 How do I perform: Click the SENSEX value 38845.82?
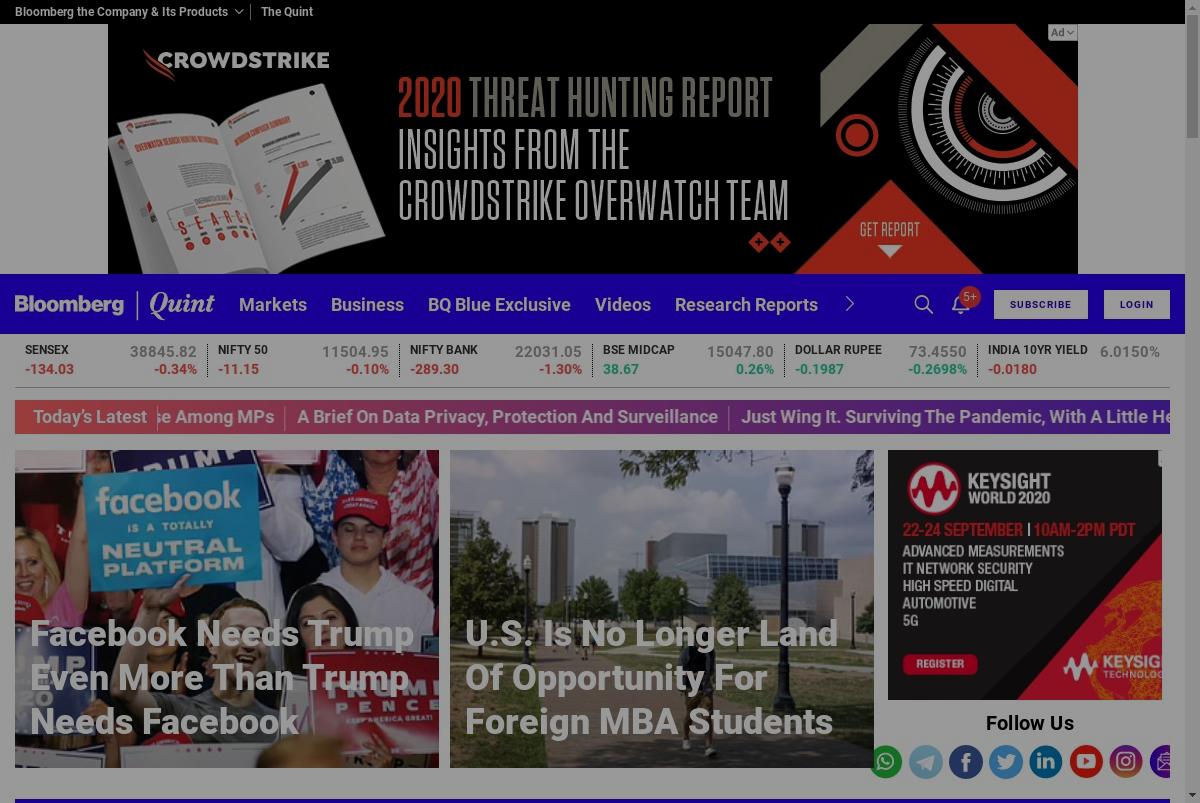[163, 352]
